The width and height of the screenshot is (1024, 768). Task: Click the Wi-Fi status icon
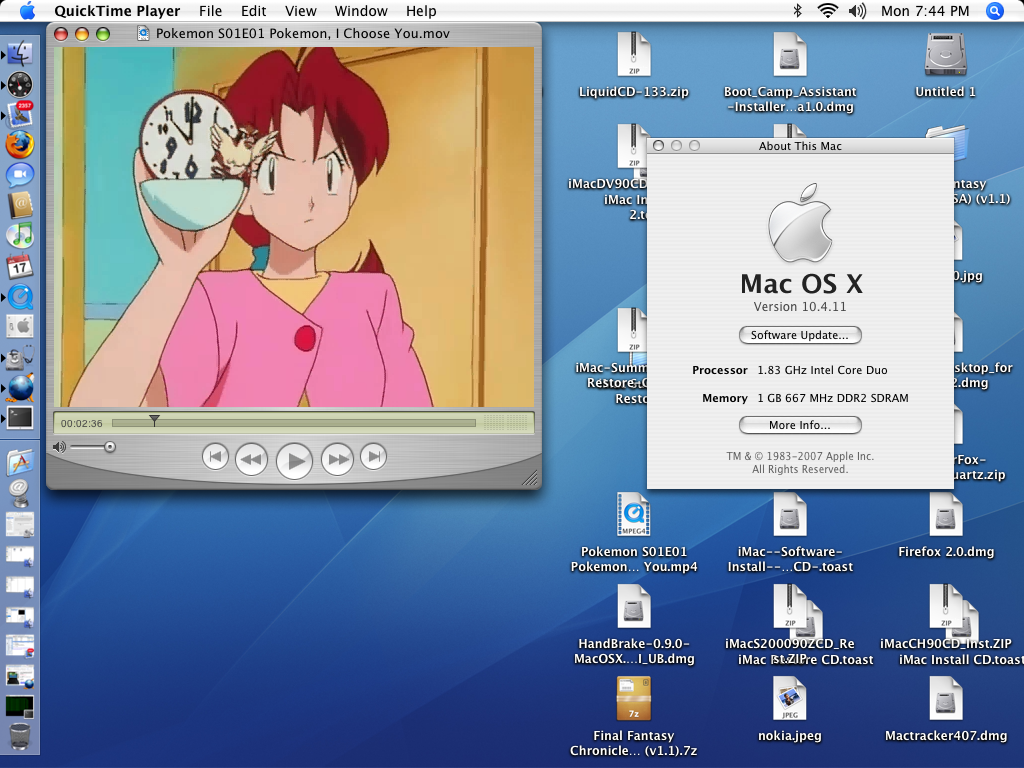click(x=826, y=11)
